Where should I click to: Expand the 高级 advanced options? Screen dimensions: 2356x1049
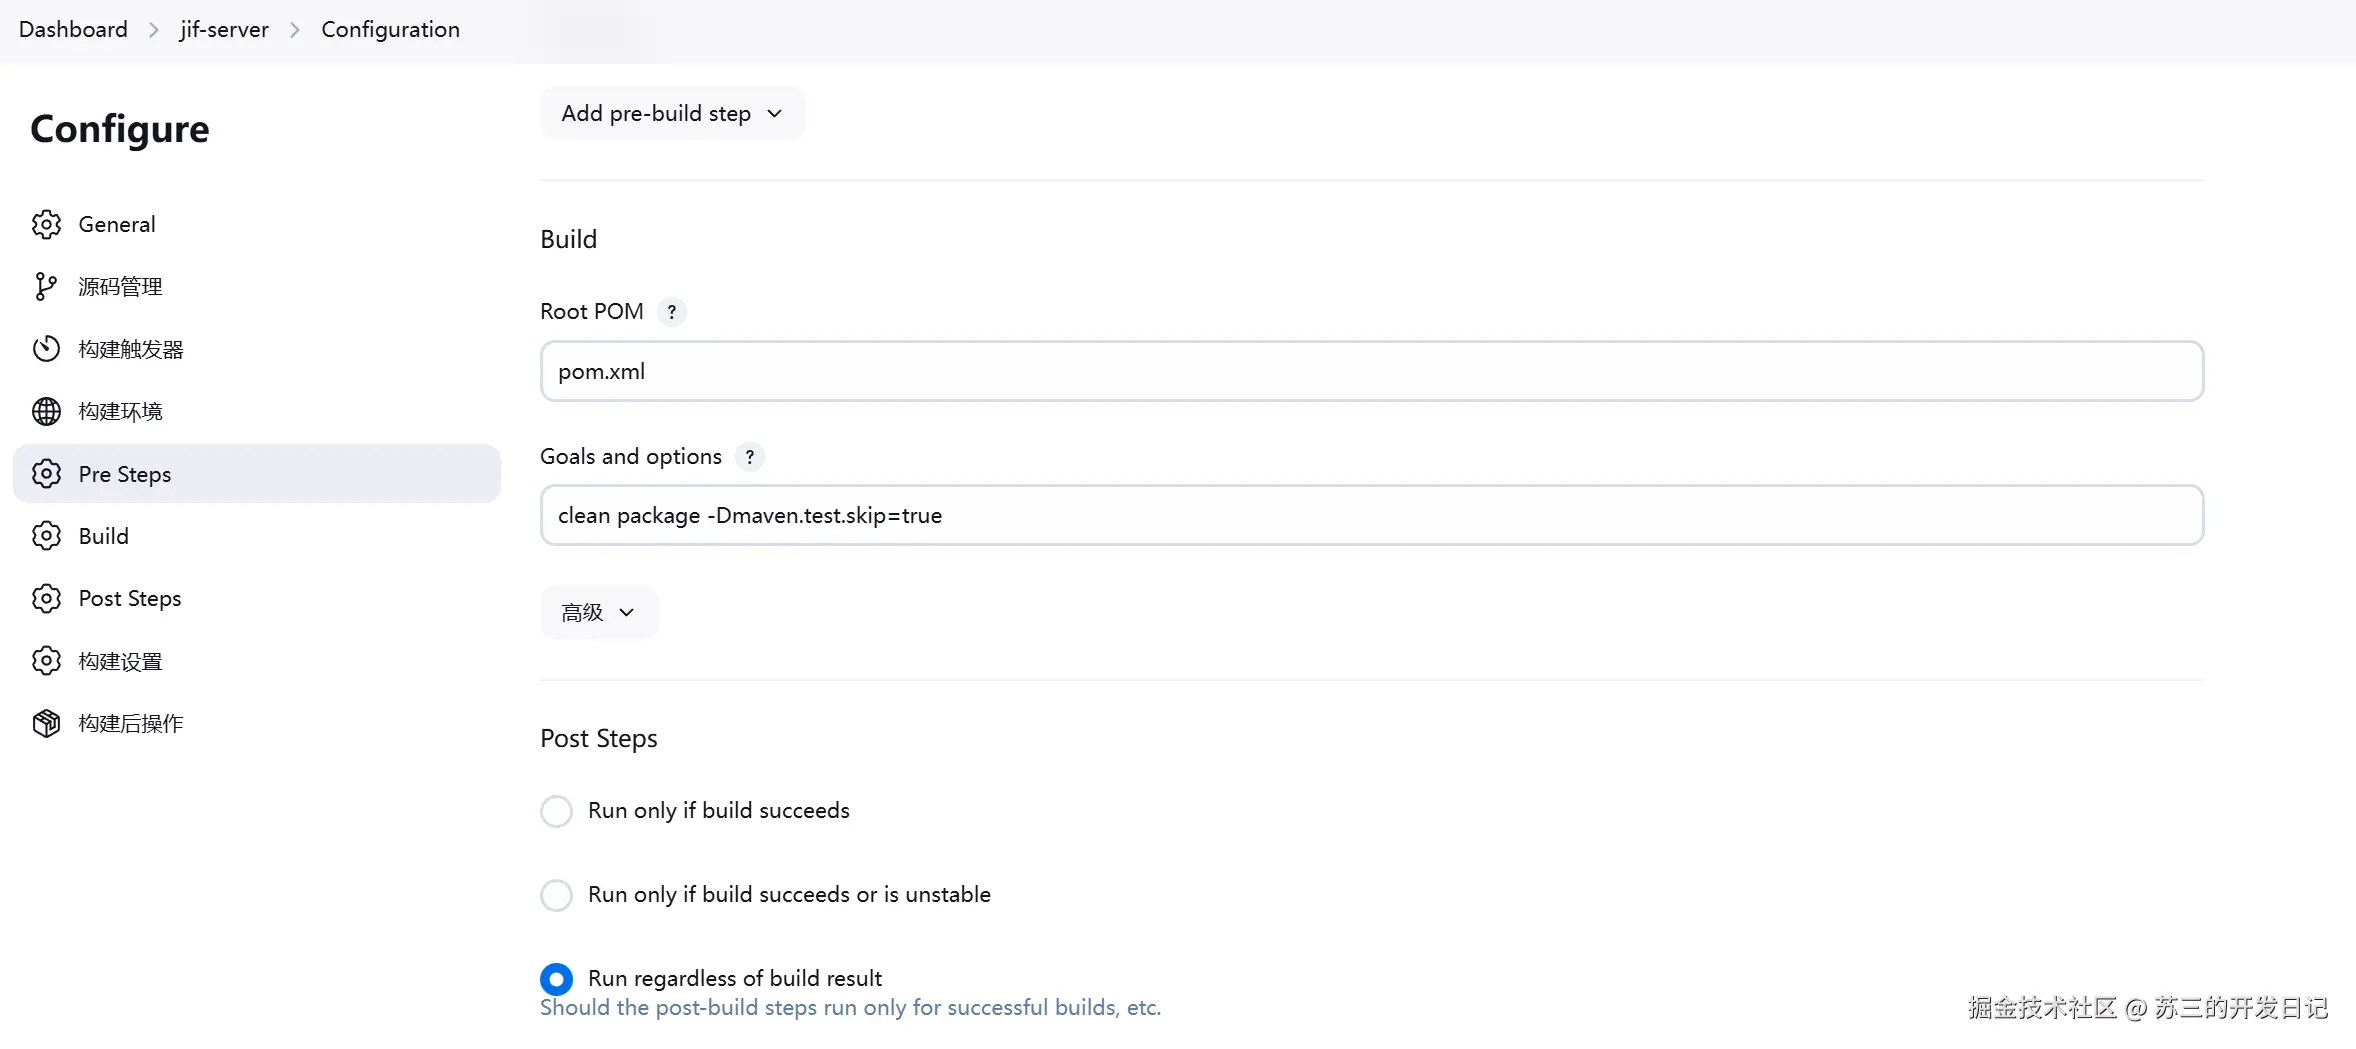click(x=598, y=612)
